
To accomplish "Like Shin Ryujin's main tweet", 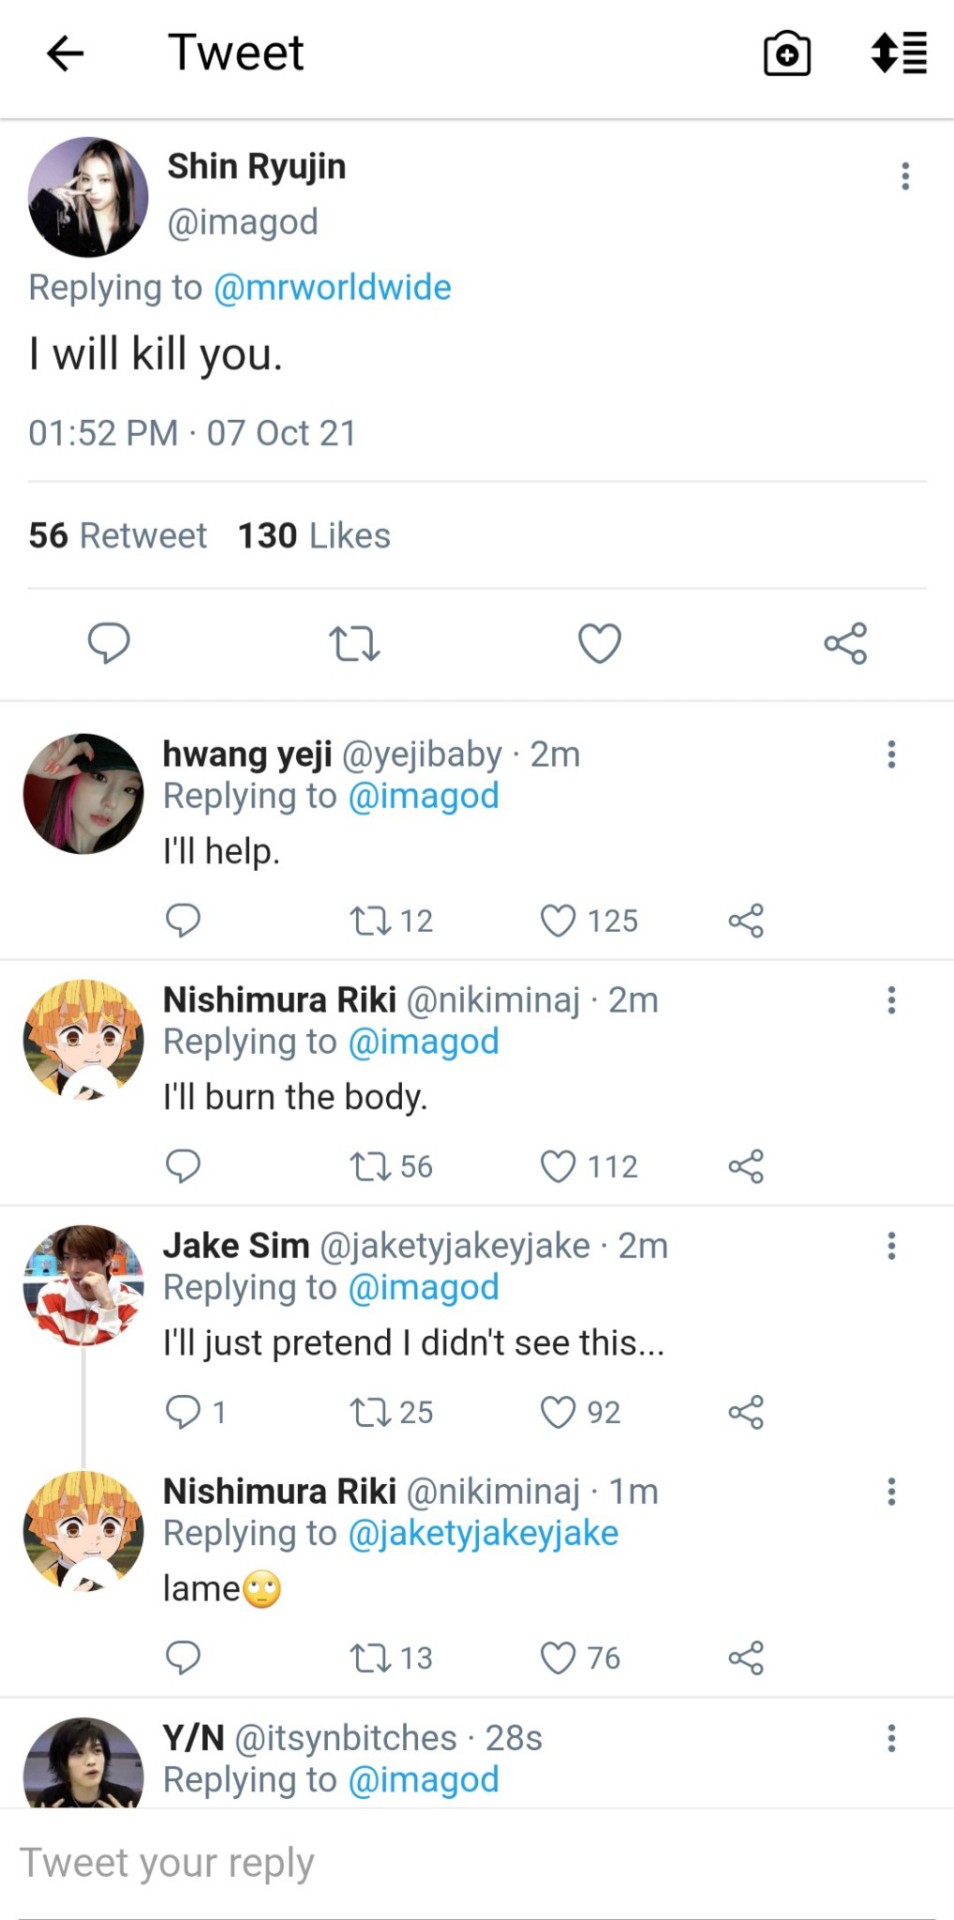I will pyautogui.click(x=600, y=643).
